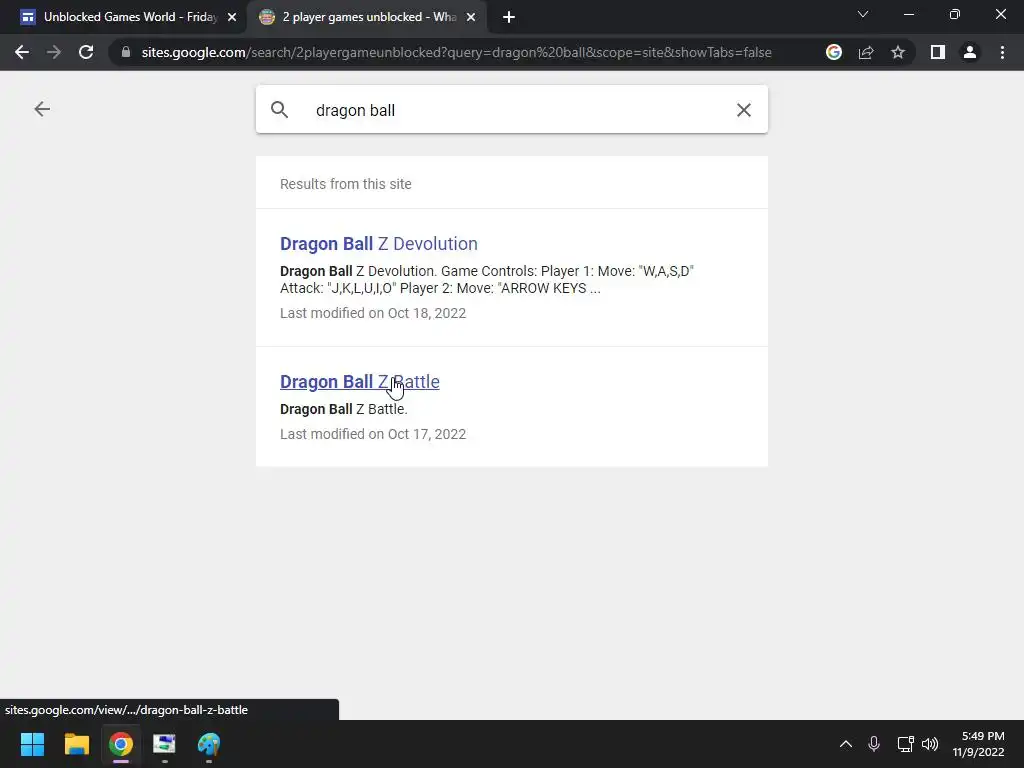Open the clock and date flyout
Viewport: 1024px width, 768px height.
pos(978,744)
